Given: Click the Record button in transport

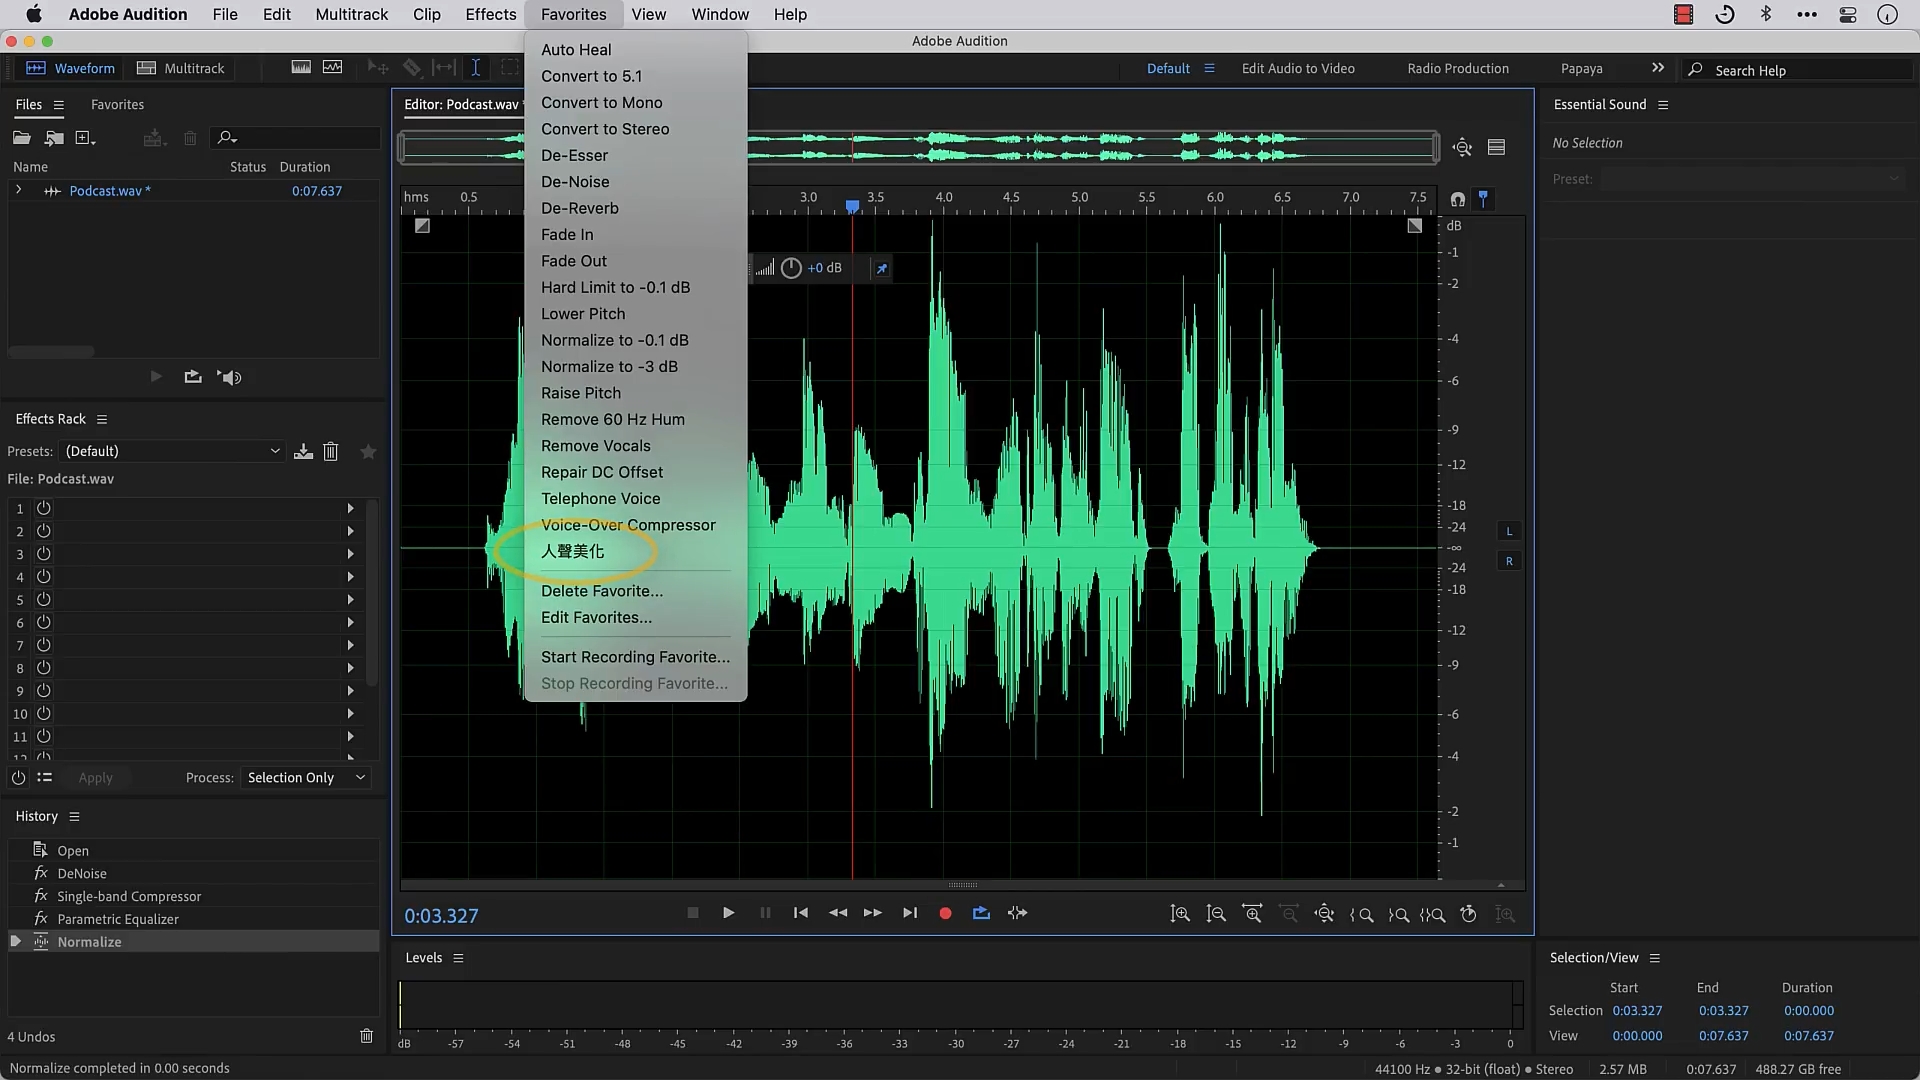Looking at the screenshot, I should 945,913.
